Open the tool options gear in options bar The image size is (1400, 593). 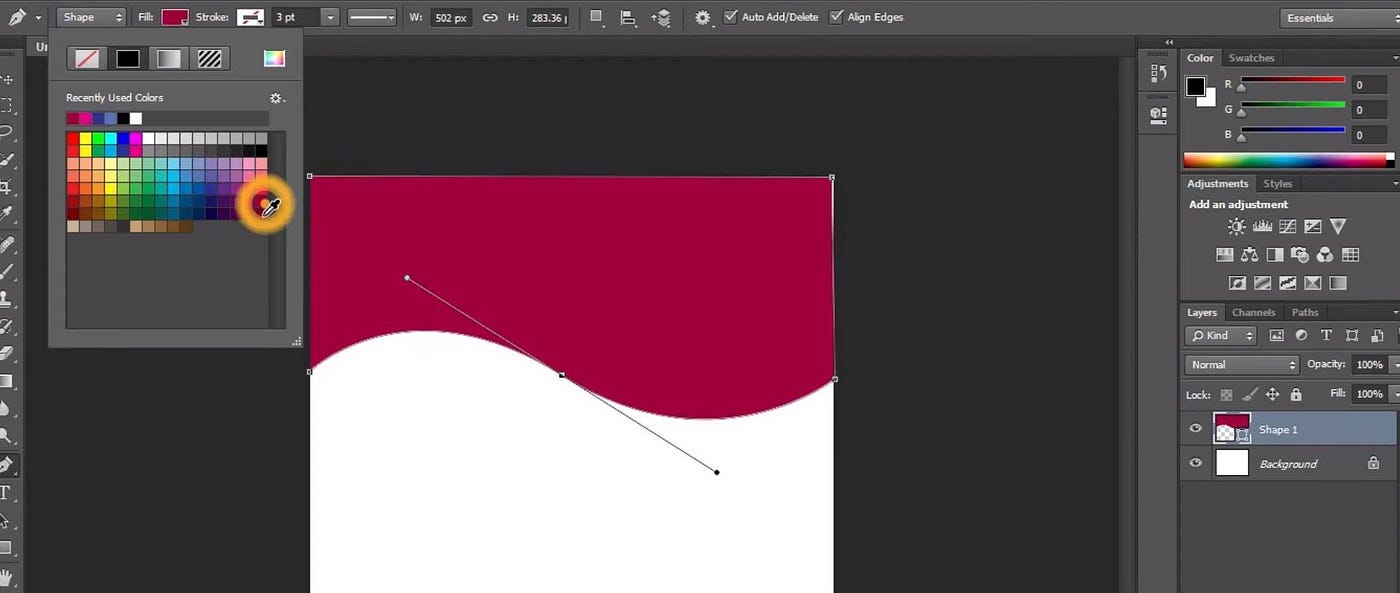pyautogui.click(x=703, y=17)
